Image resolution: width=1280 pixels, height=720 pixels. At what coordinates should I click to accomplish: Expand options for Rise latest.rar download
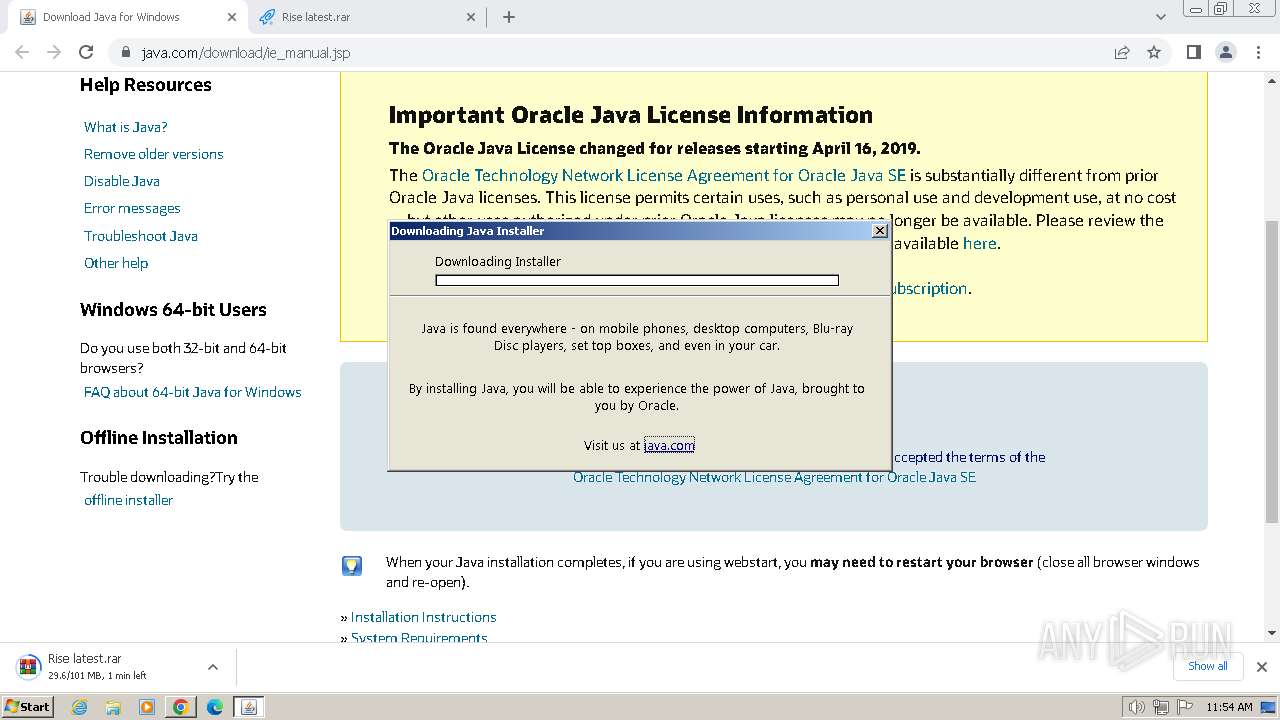pyautogui.click(x=212, y=667)
